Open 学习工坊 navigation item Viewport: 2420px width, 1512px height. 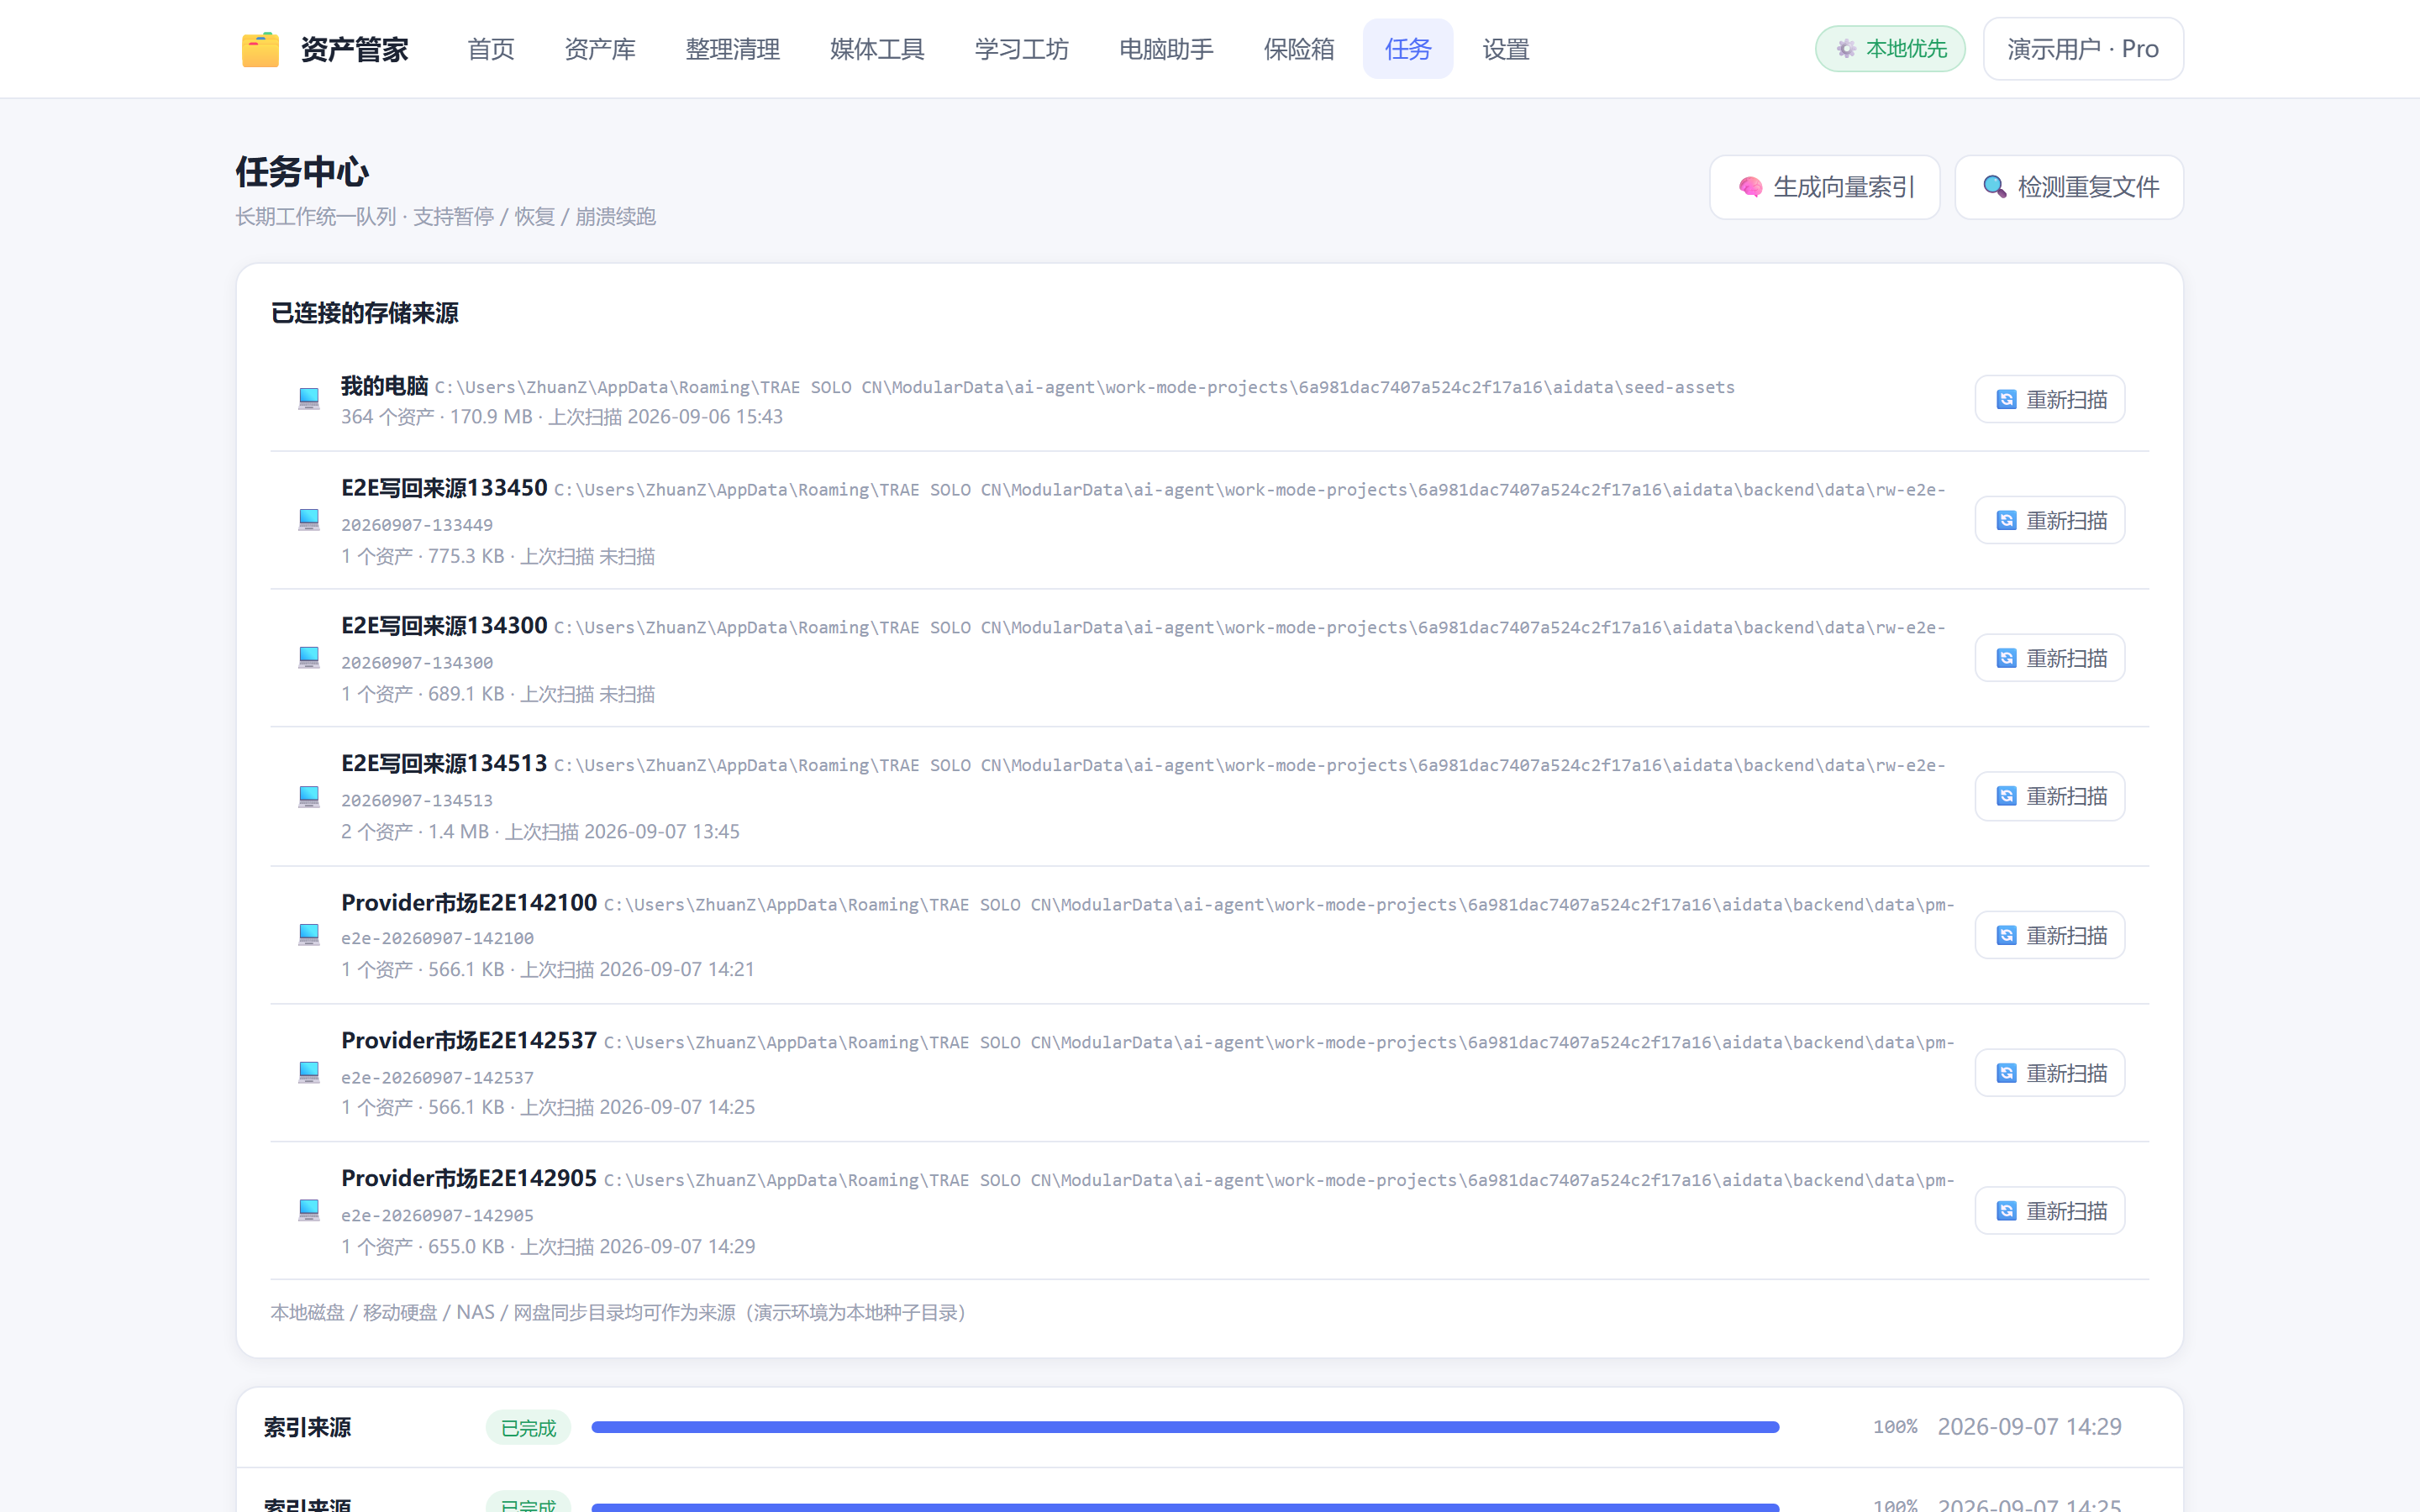coord(1022,49)
